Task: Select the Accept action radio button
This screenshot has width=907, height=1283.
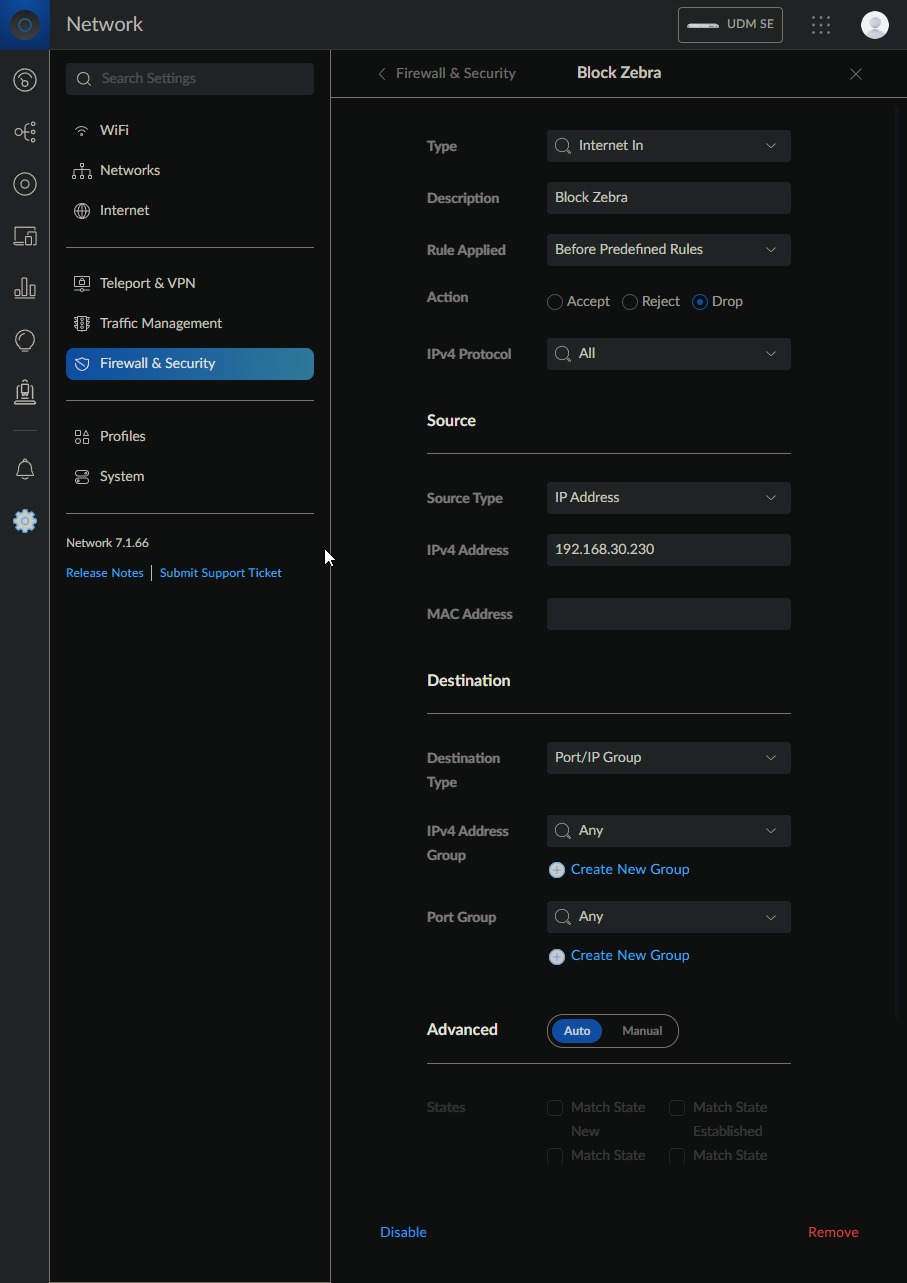Action: (555, 302)
